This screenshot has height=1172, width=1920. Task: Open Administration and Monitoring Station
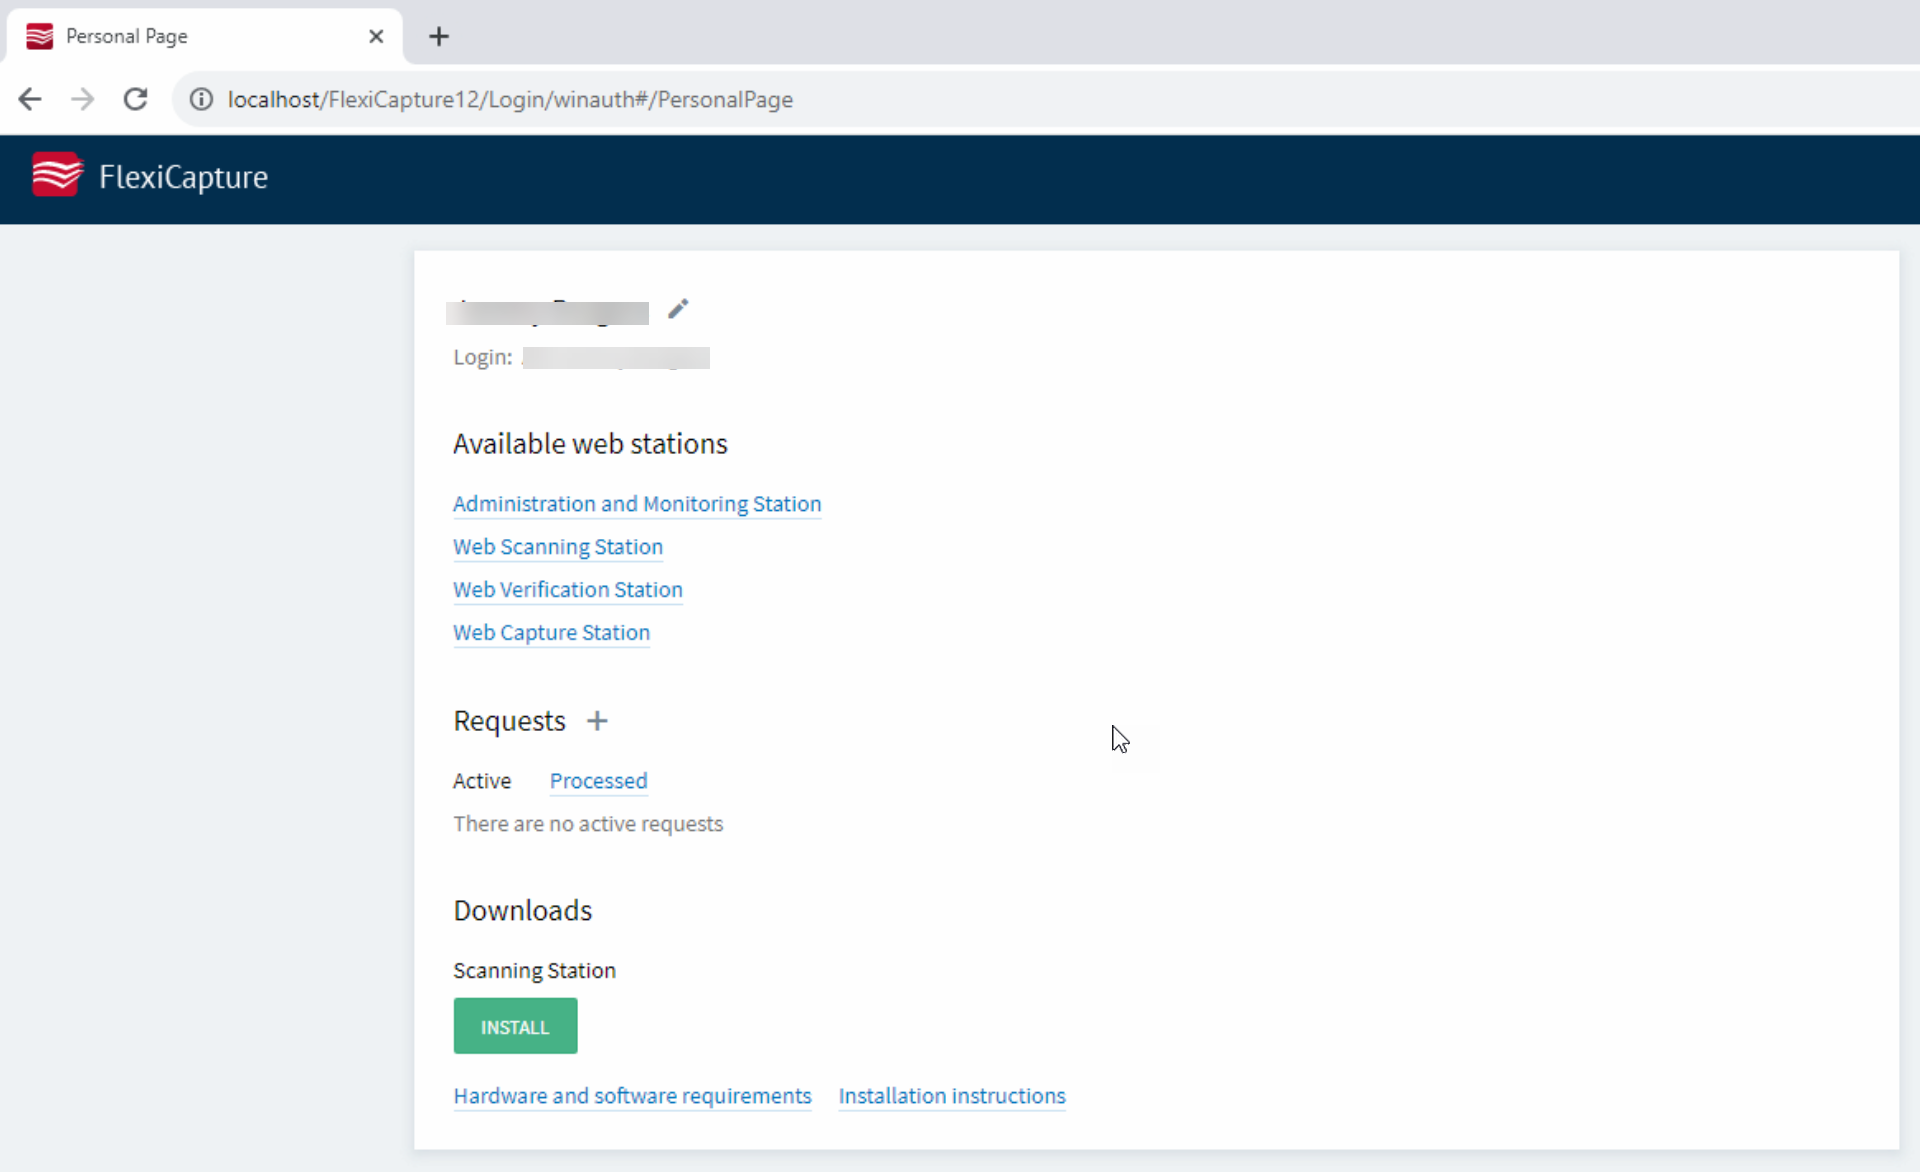tap(637, 504)
